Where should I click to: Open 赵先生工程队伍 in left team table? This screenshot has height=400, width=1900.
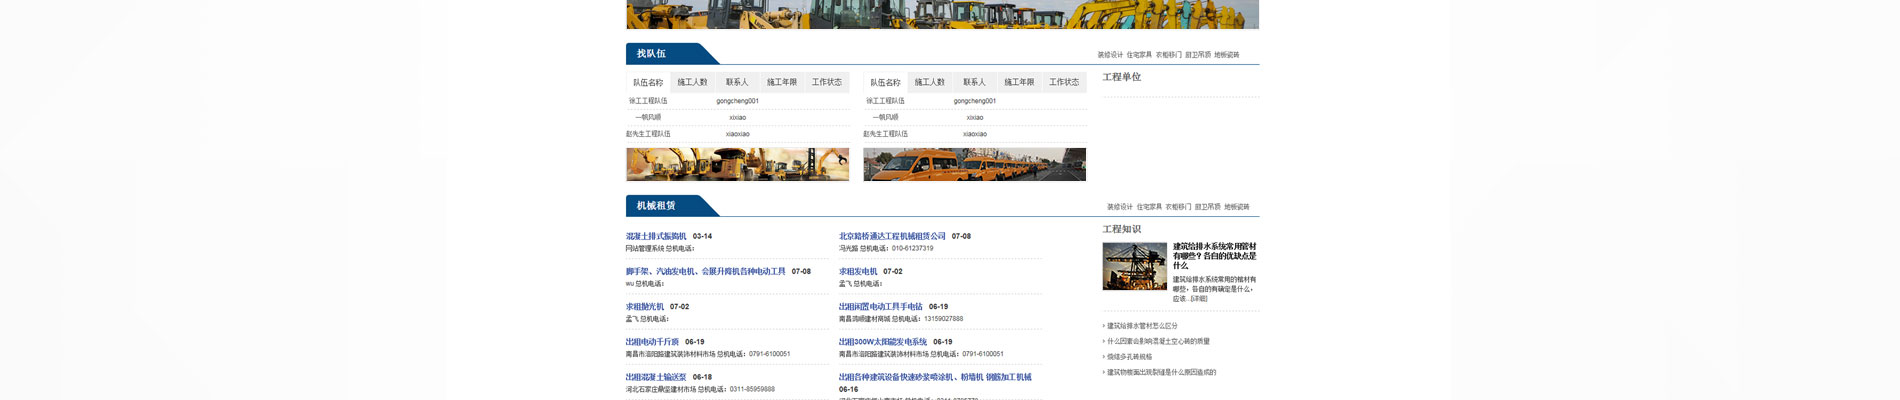tap(648, 134)
